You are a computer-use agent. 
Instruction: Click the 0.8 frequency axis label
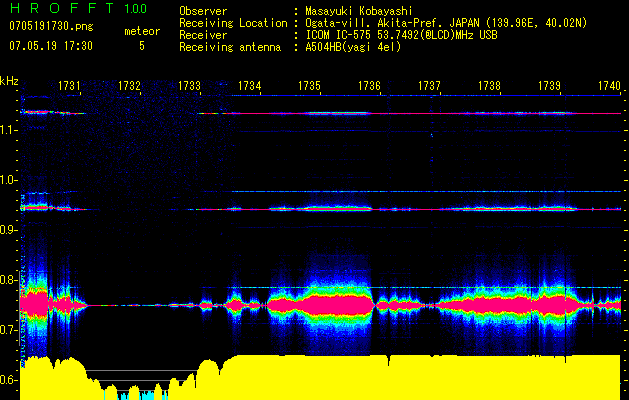click(8, 280)
